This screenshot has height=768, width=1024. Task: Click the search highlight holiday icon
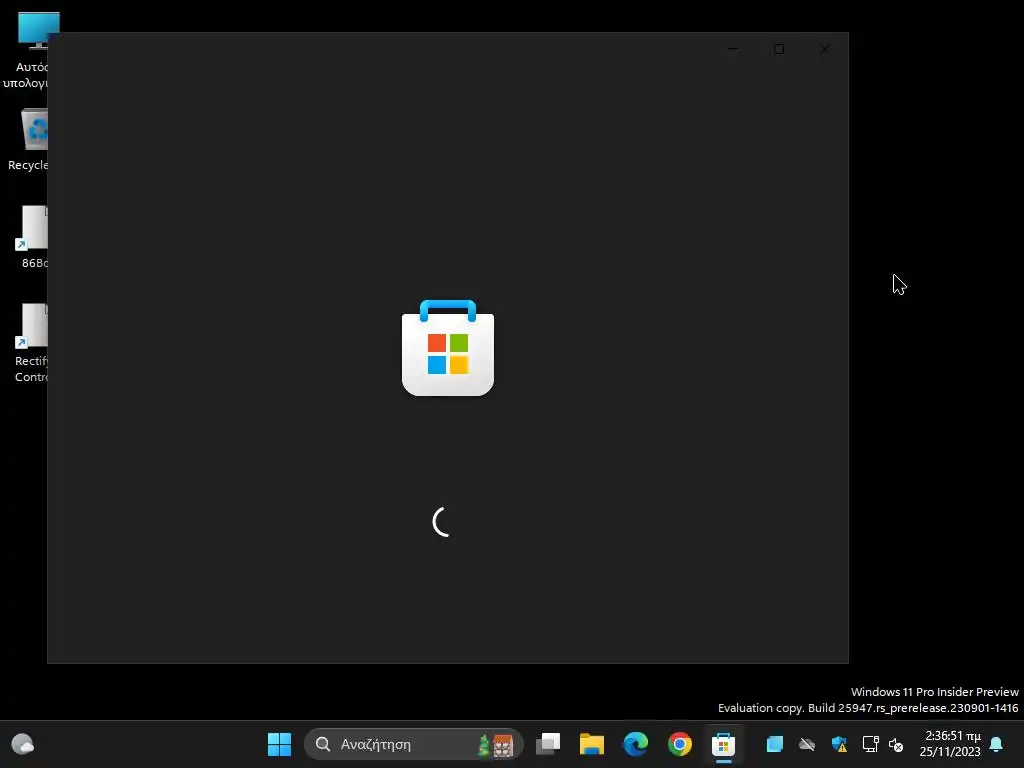(496, 744)
